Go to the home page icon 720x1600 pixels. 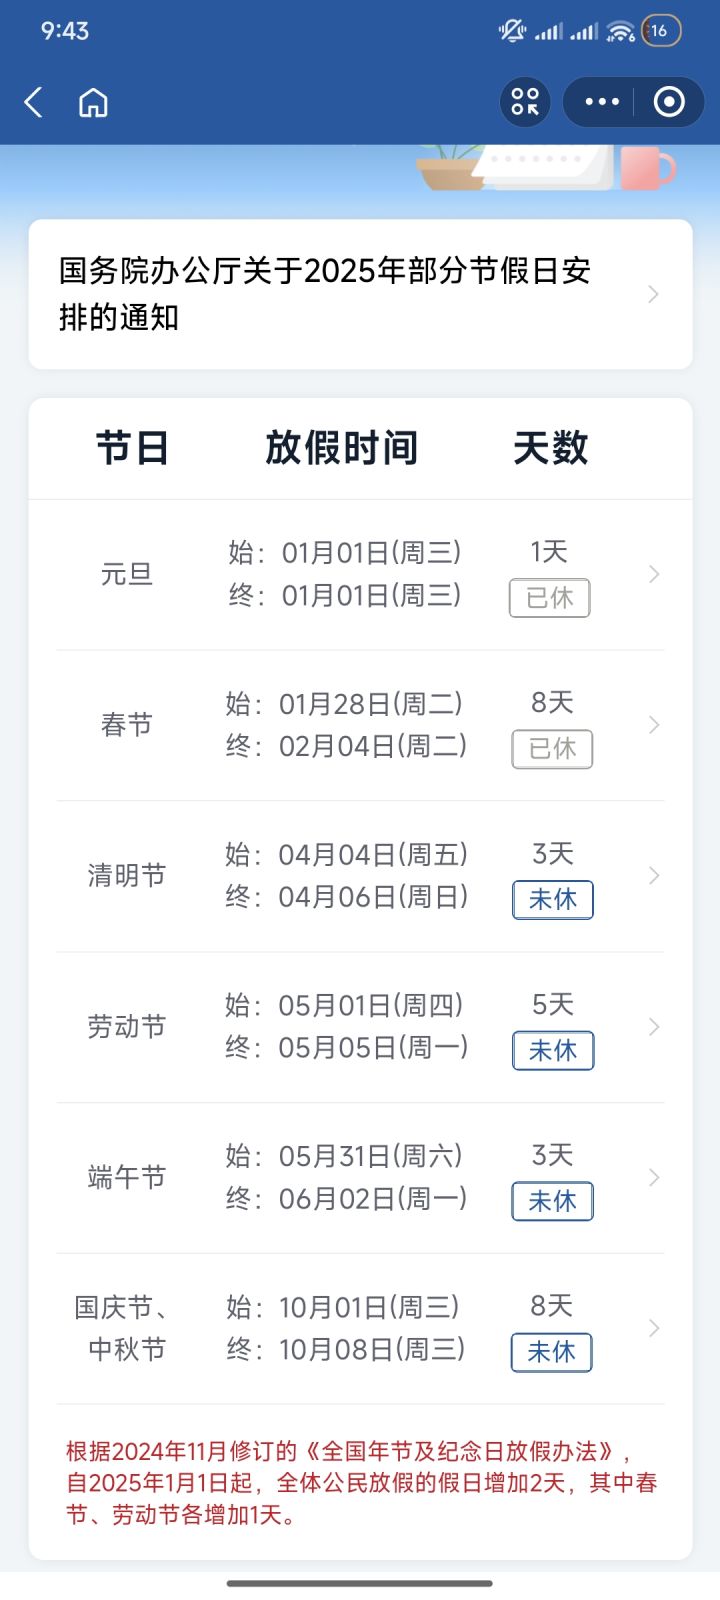click(93, 102)
